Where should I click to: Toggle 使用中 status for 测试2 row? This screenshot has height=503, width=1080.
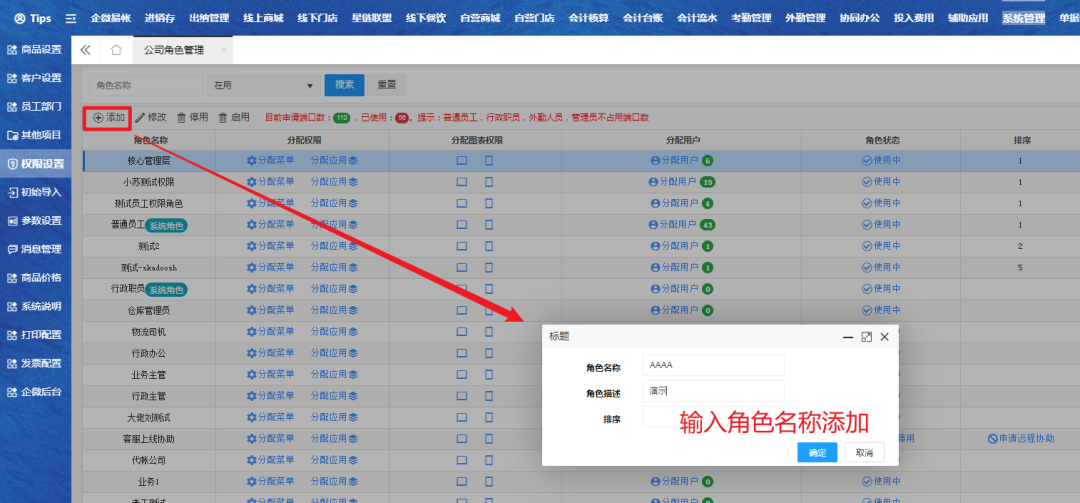[867, 246]
